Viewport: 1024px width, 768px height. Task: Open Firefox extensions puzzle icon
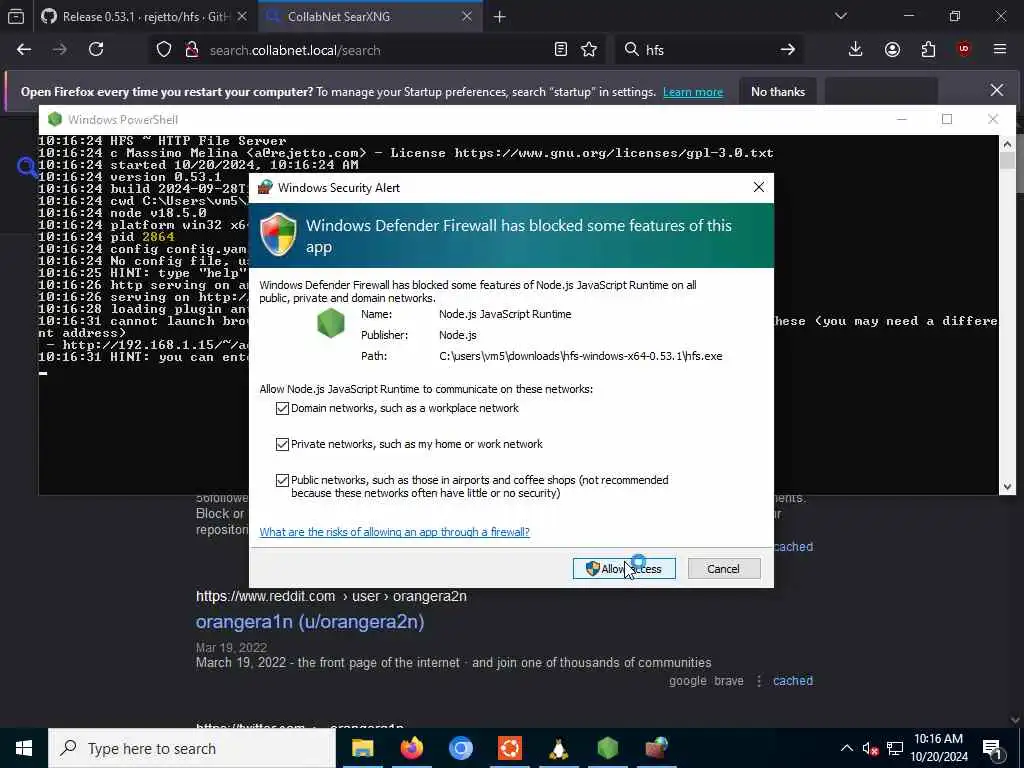[x=928, y=50]
